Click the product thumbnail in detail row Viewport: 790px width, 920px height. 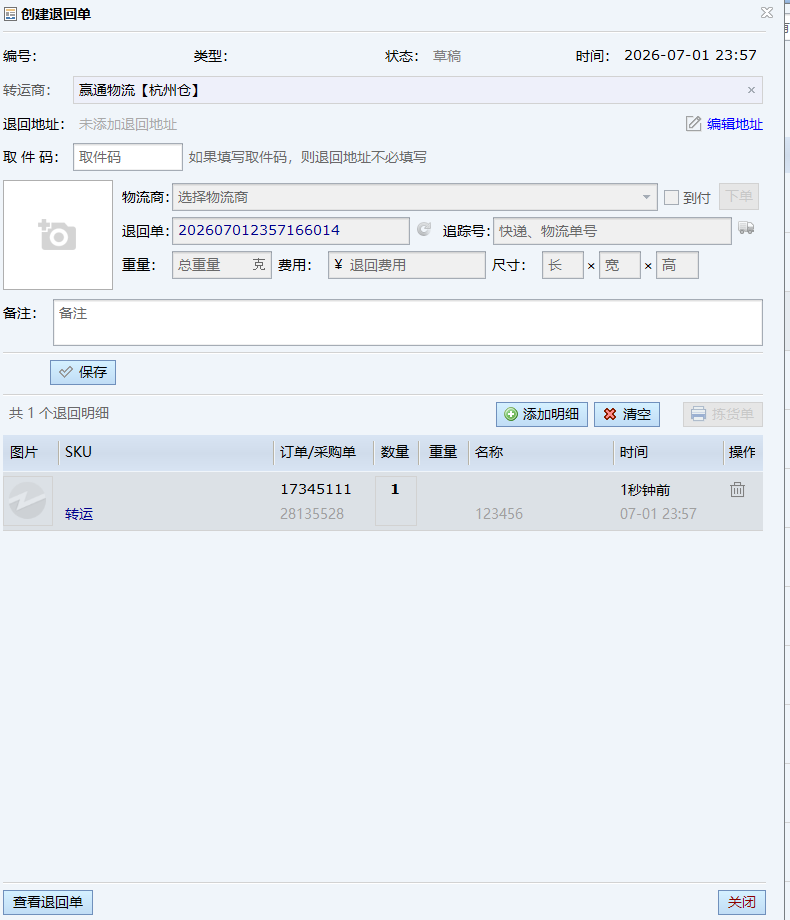coord(28,500)
